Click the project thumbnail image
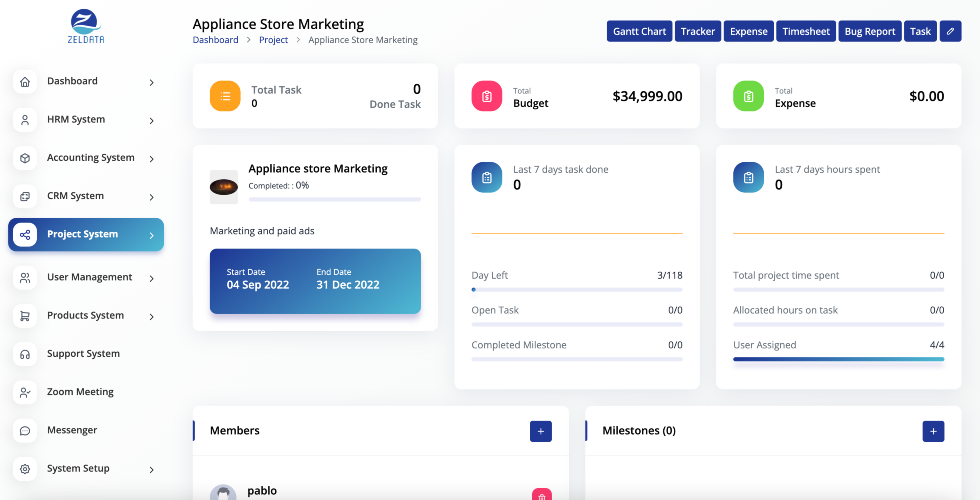This screenshot has height=500, width=980. point(224,187)
